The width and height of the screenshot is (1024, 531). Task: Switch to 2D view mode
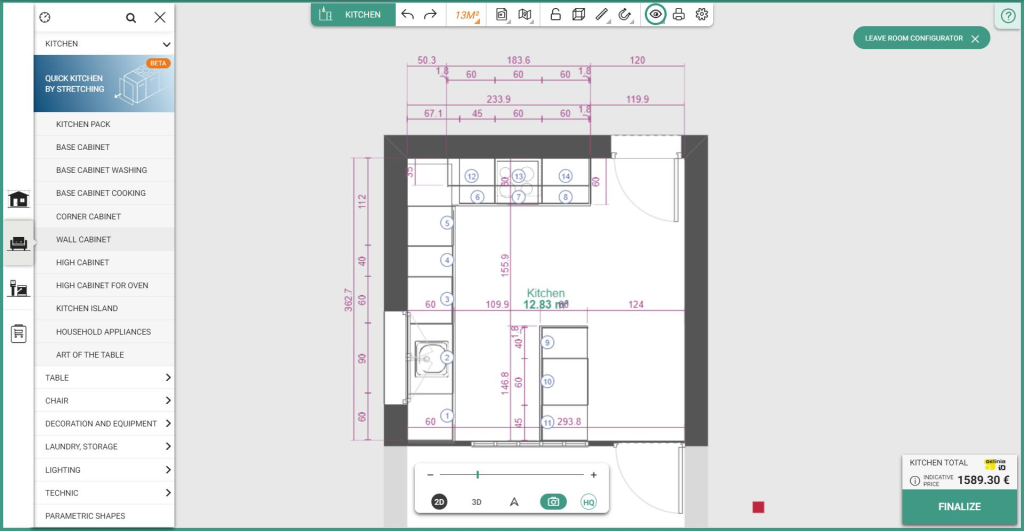[439, 502]
